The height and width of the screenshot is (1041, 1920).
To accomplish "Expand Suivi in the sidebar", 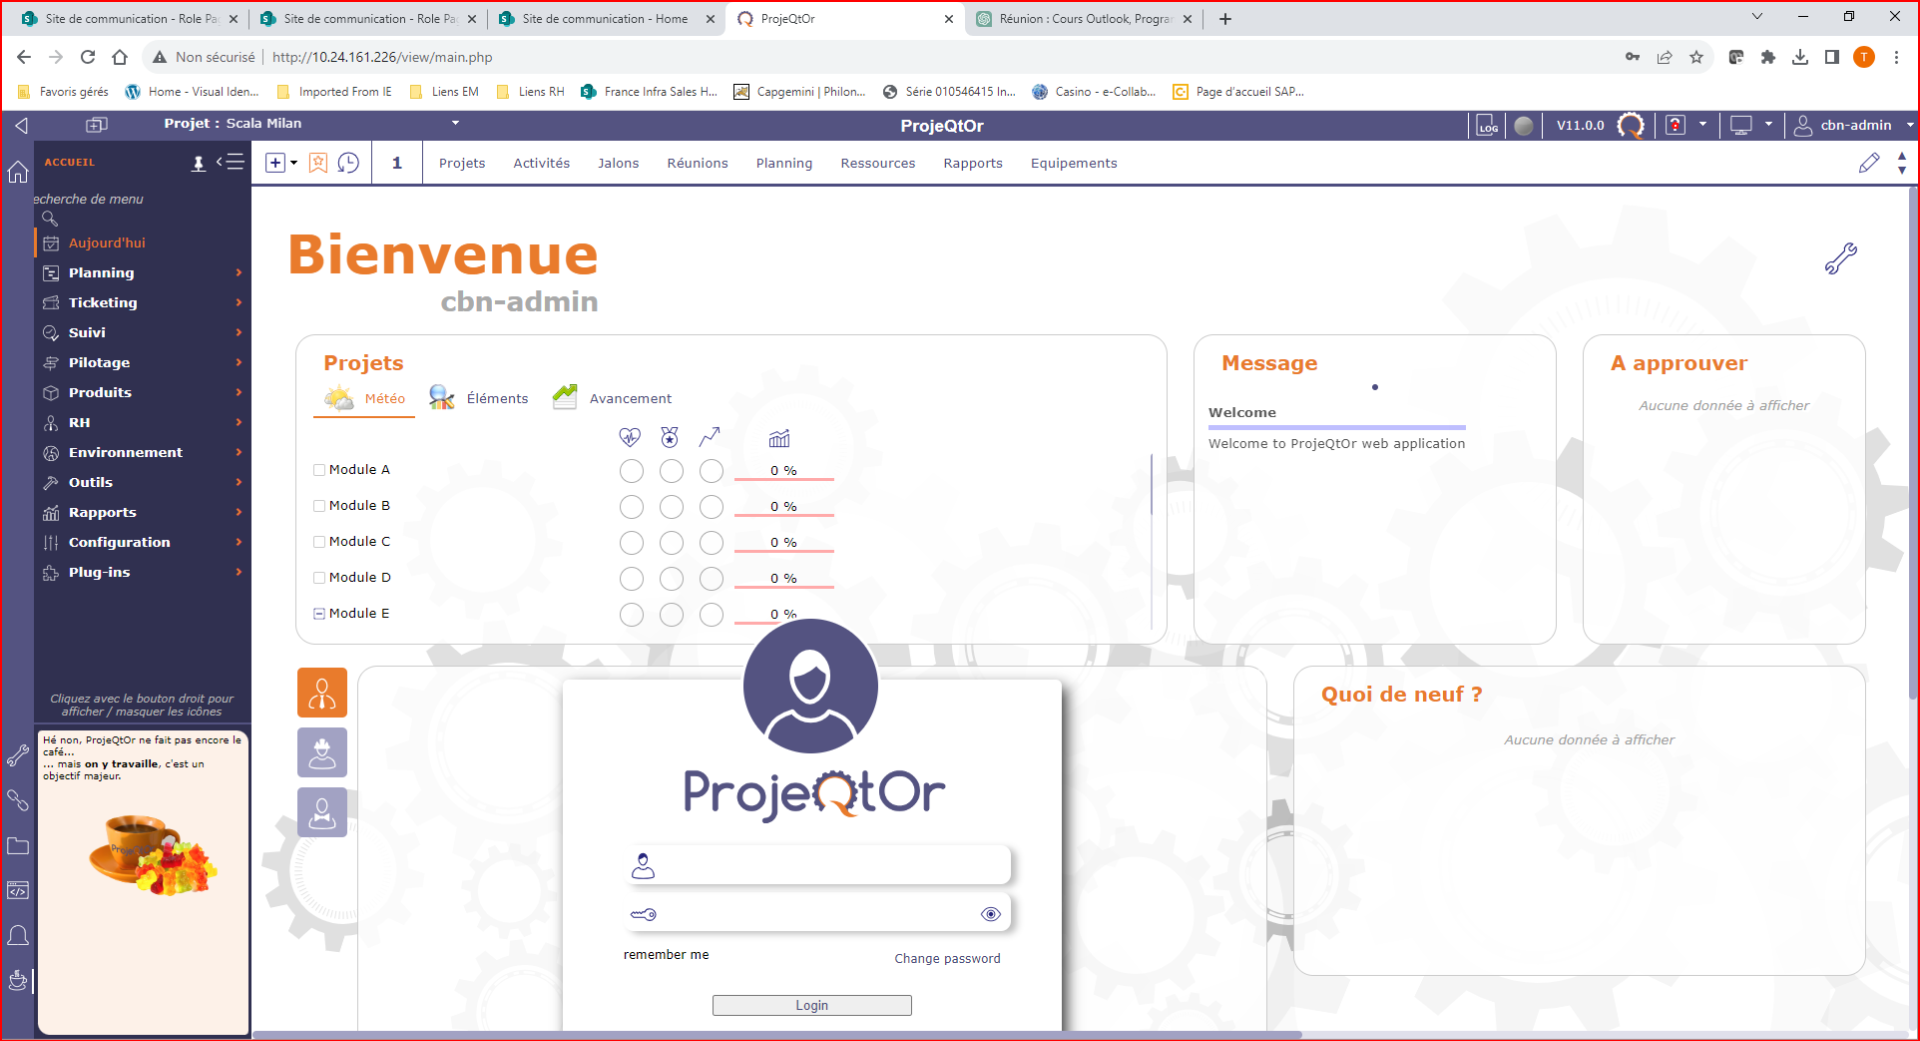I will (143, 332).
